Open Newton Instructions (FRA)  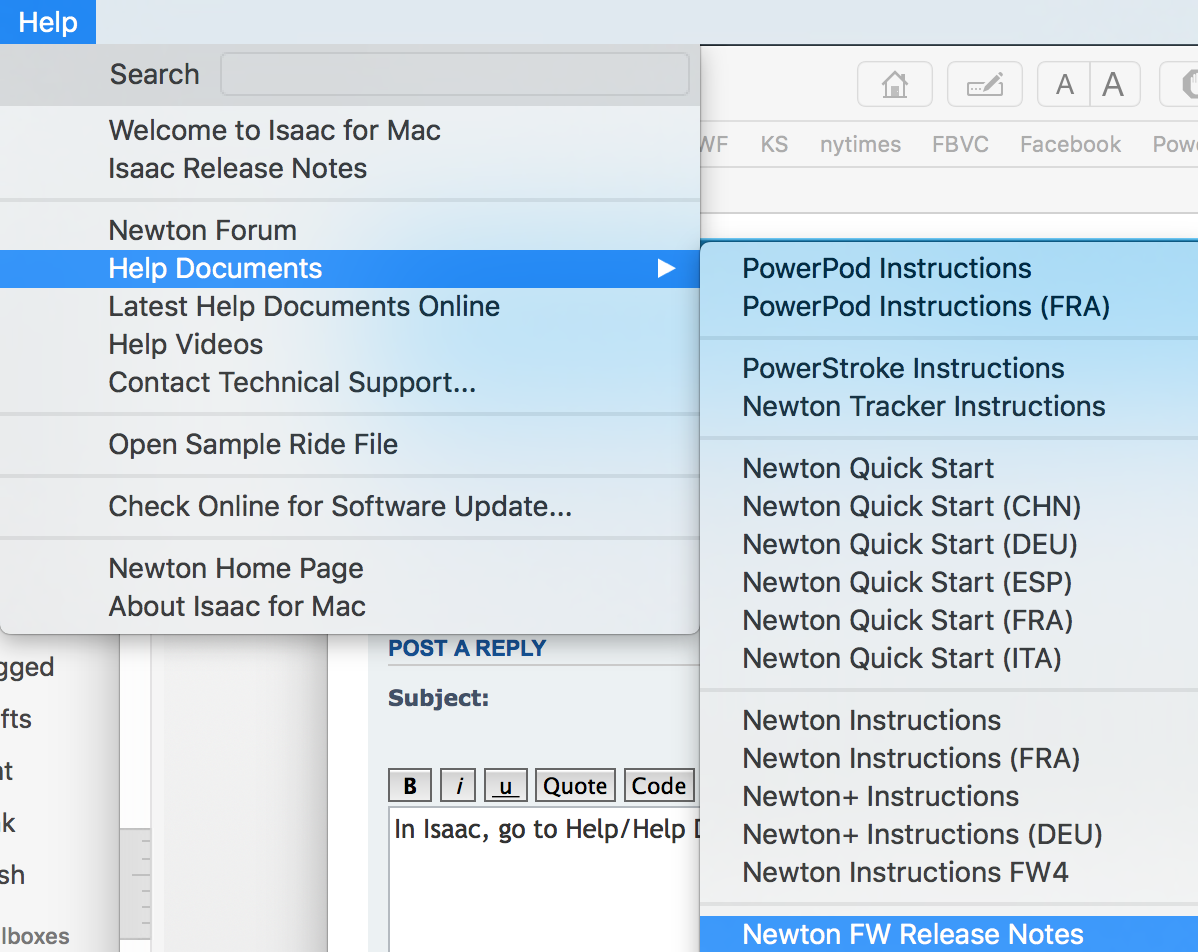pyautogui.click(x=949, y=759)
